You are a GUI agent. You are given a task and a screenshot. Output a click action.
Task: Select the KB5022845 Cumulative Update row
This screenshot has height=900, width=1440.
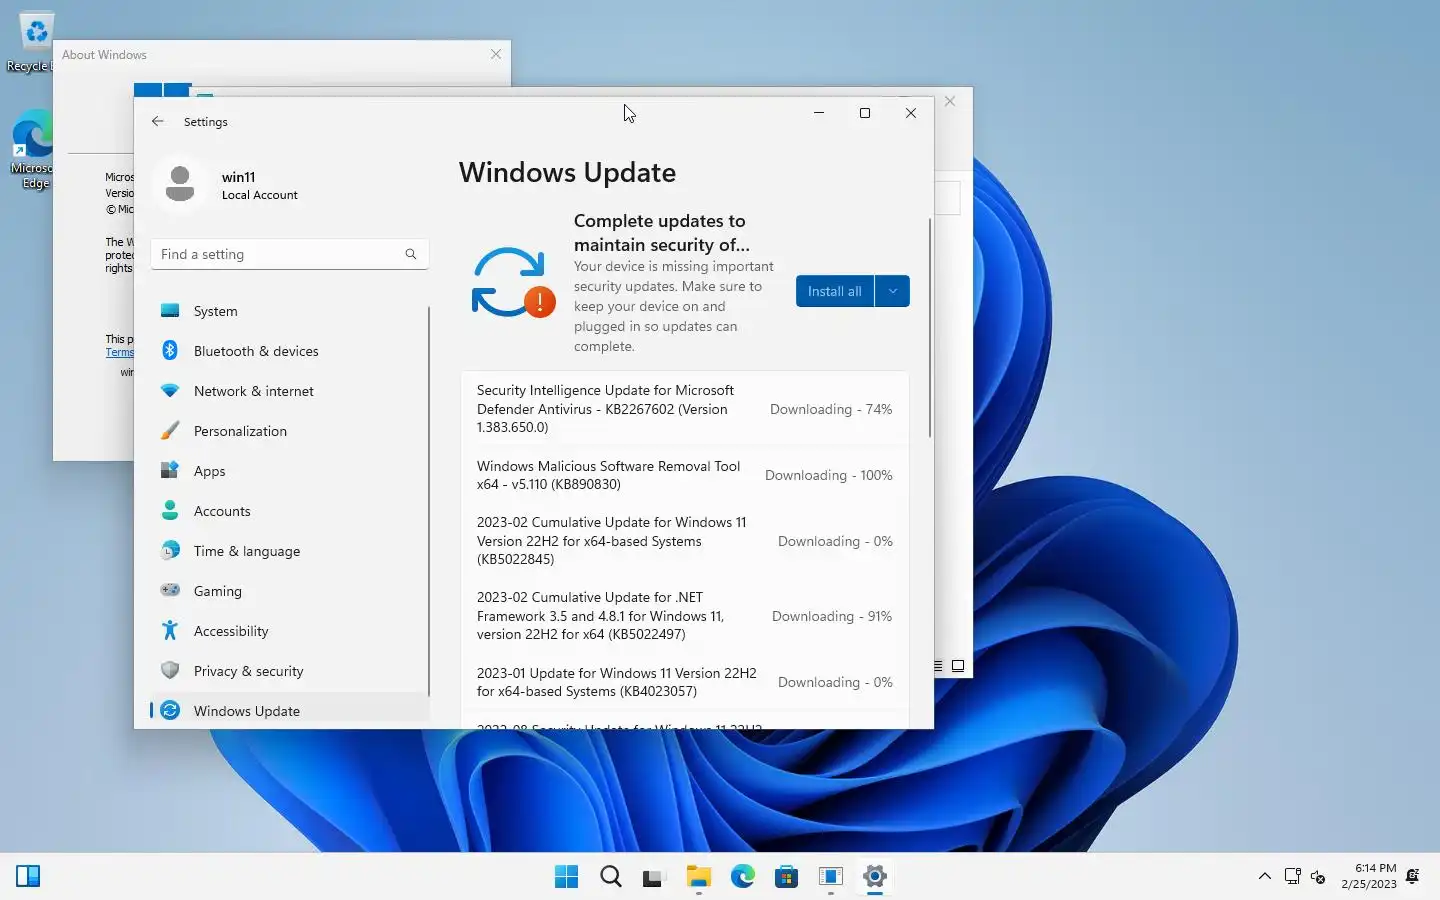point(685,540)
